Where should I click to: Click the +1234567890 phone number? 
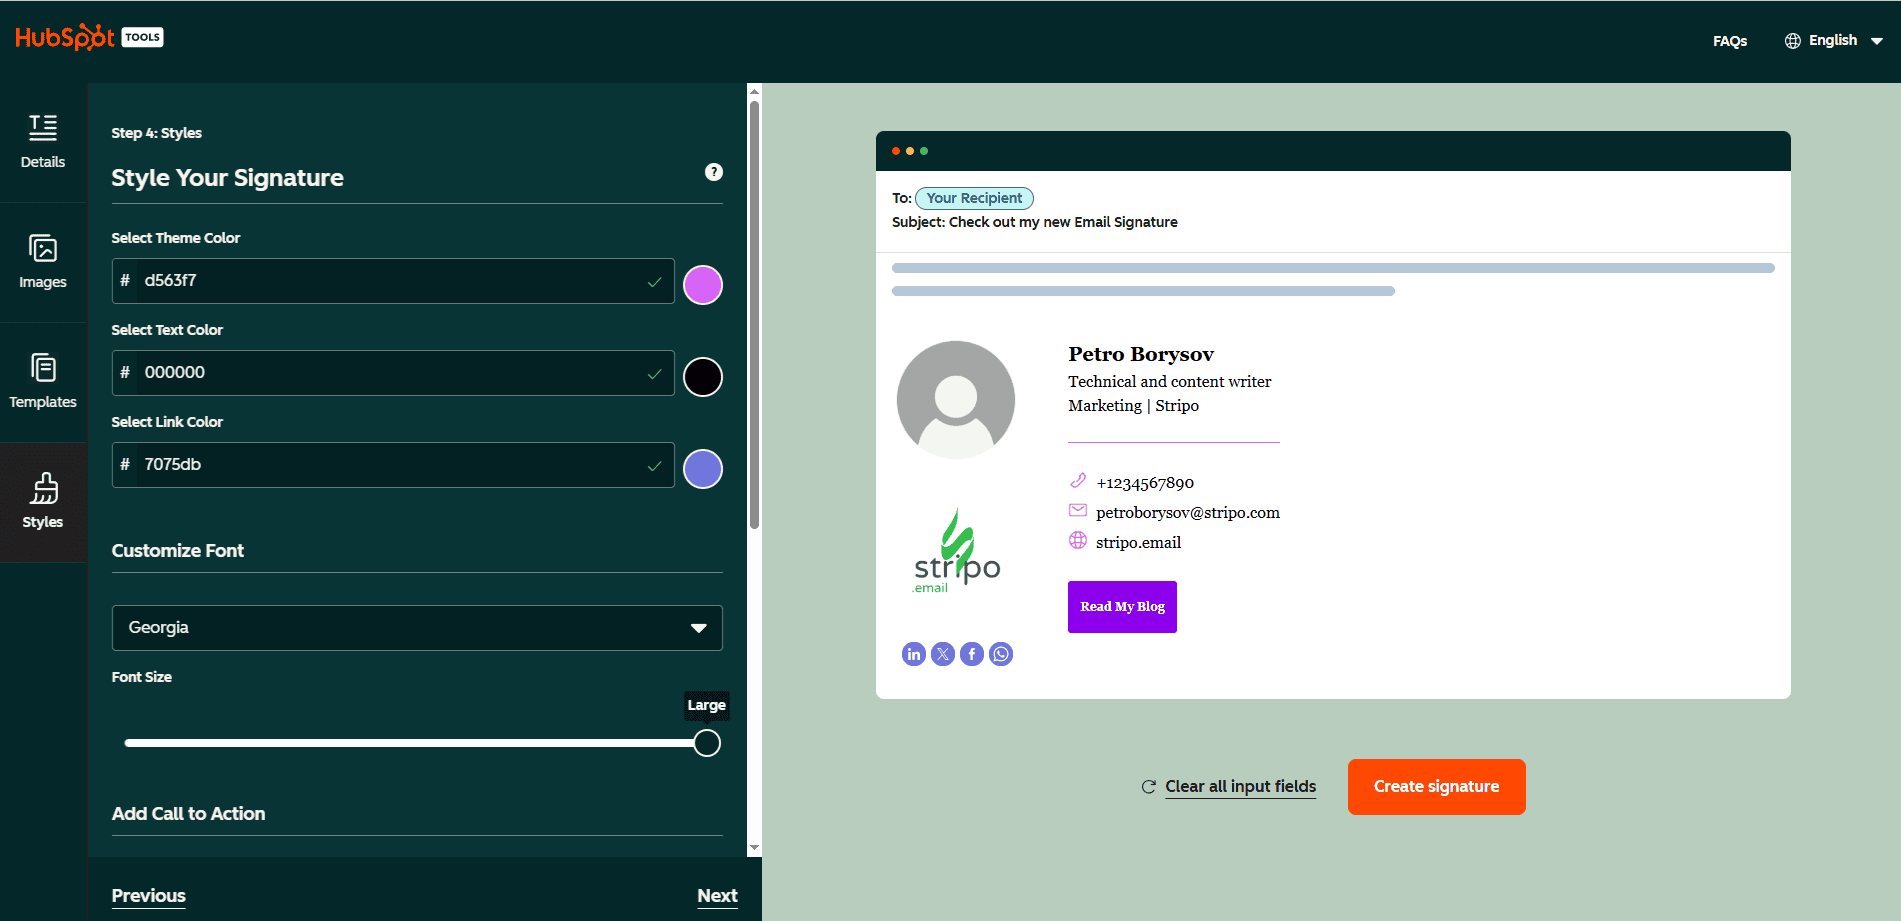[1145, 483]
